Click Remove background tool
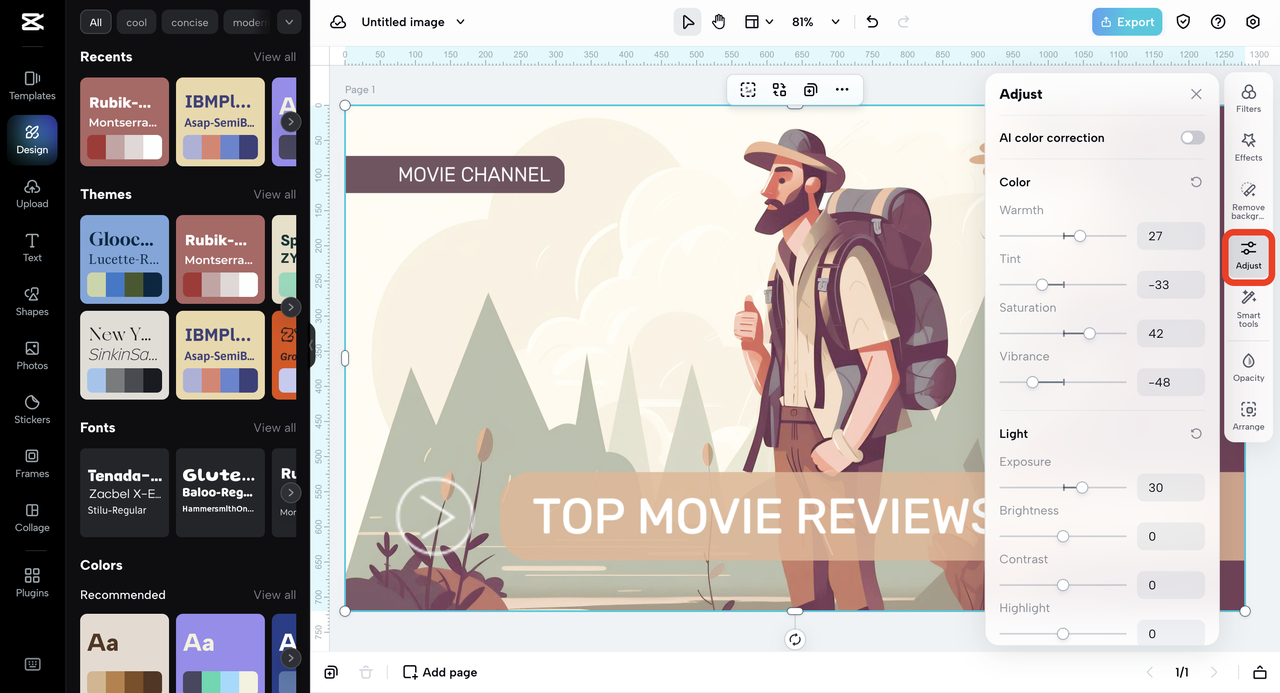 click(x=1248, y=201)
